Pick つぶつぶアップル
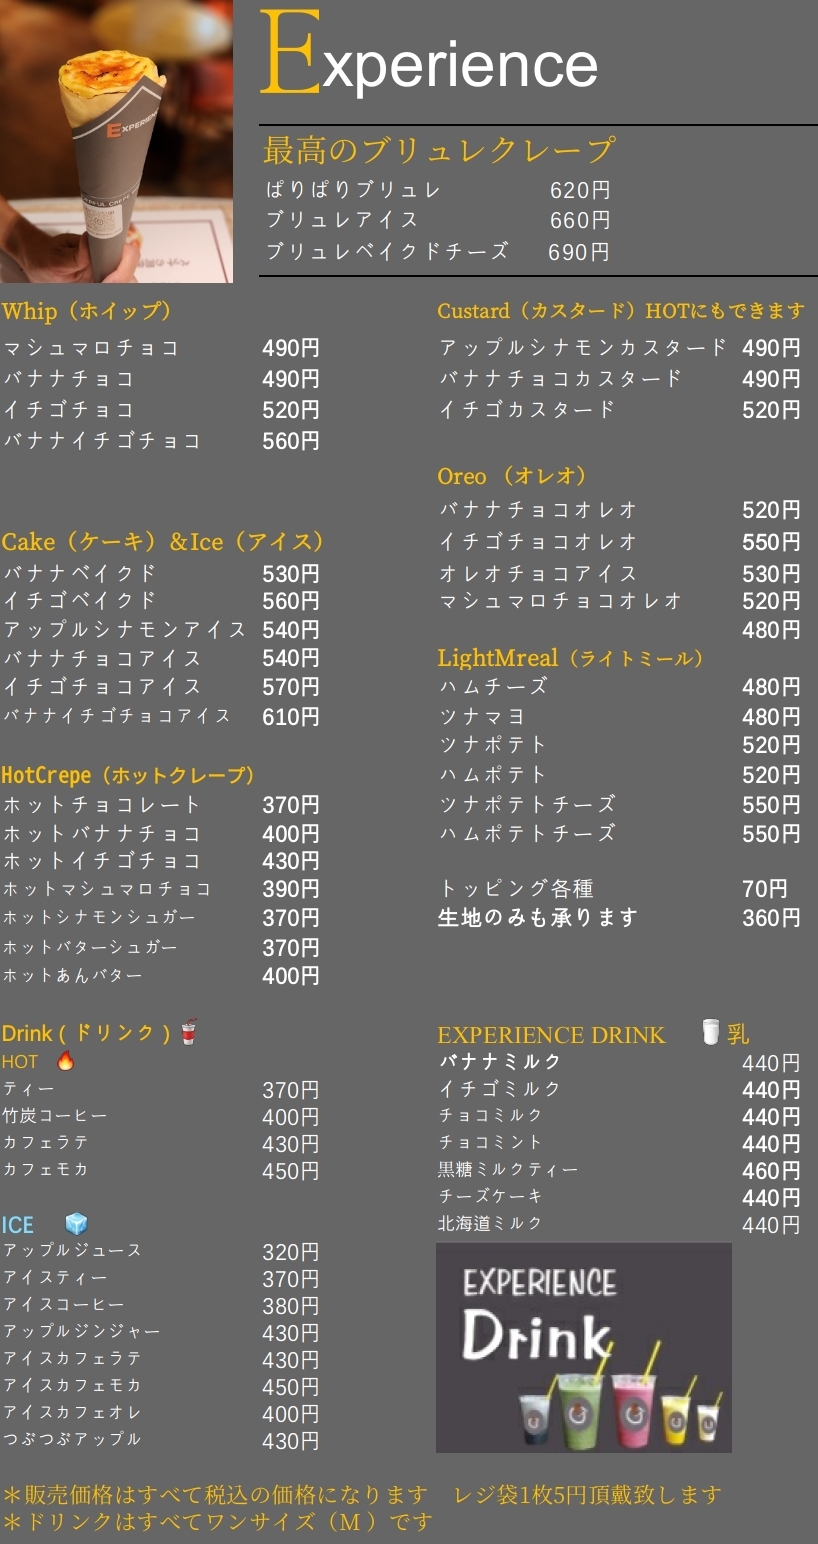 pos(73,1439)
